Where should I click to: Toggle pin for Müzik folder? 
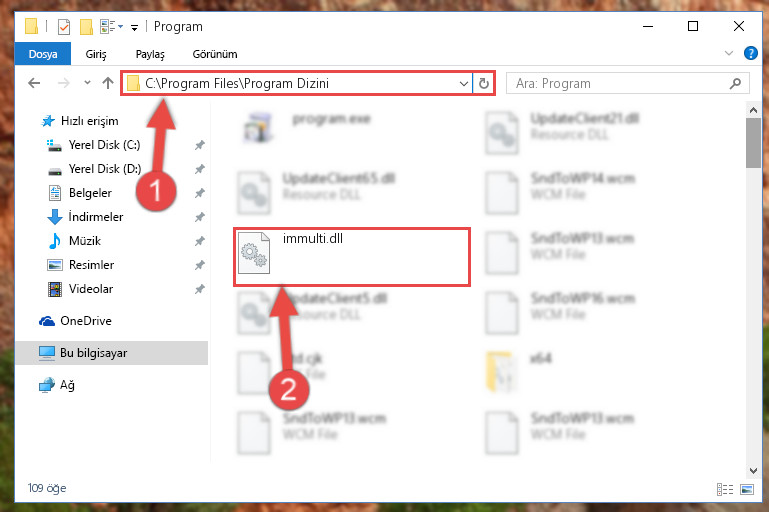[199, 241]
